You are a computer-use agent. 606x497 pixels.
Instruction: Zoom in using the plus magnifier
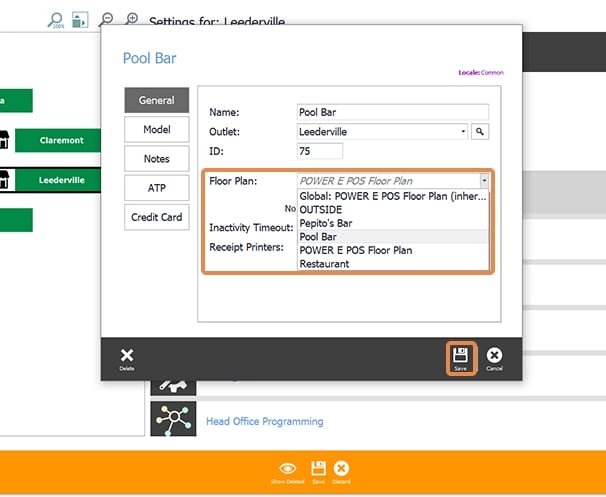pyautogui.click(x=132, y=18)
